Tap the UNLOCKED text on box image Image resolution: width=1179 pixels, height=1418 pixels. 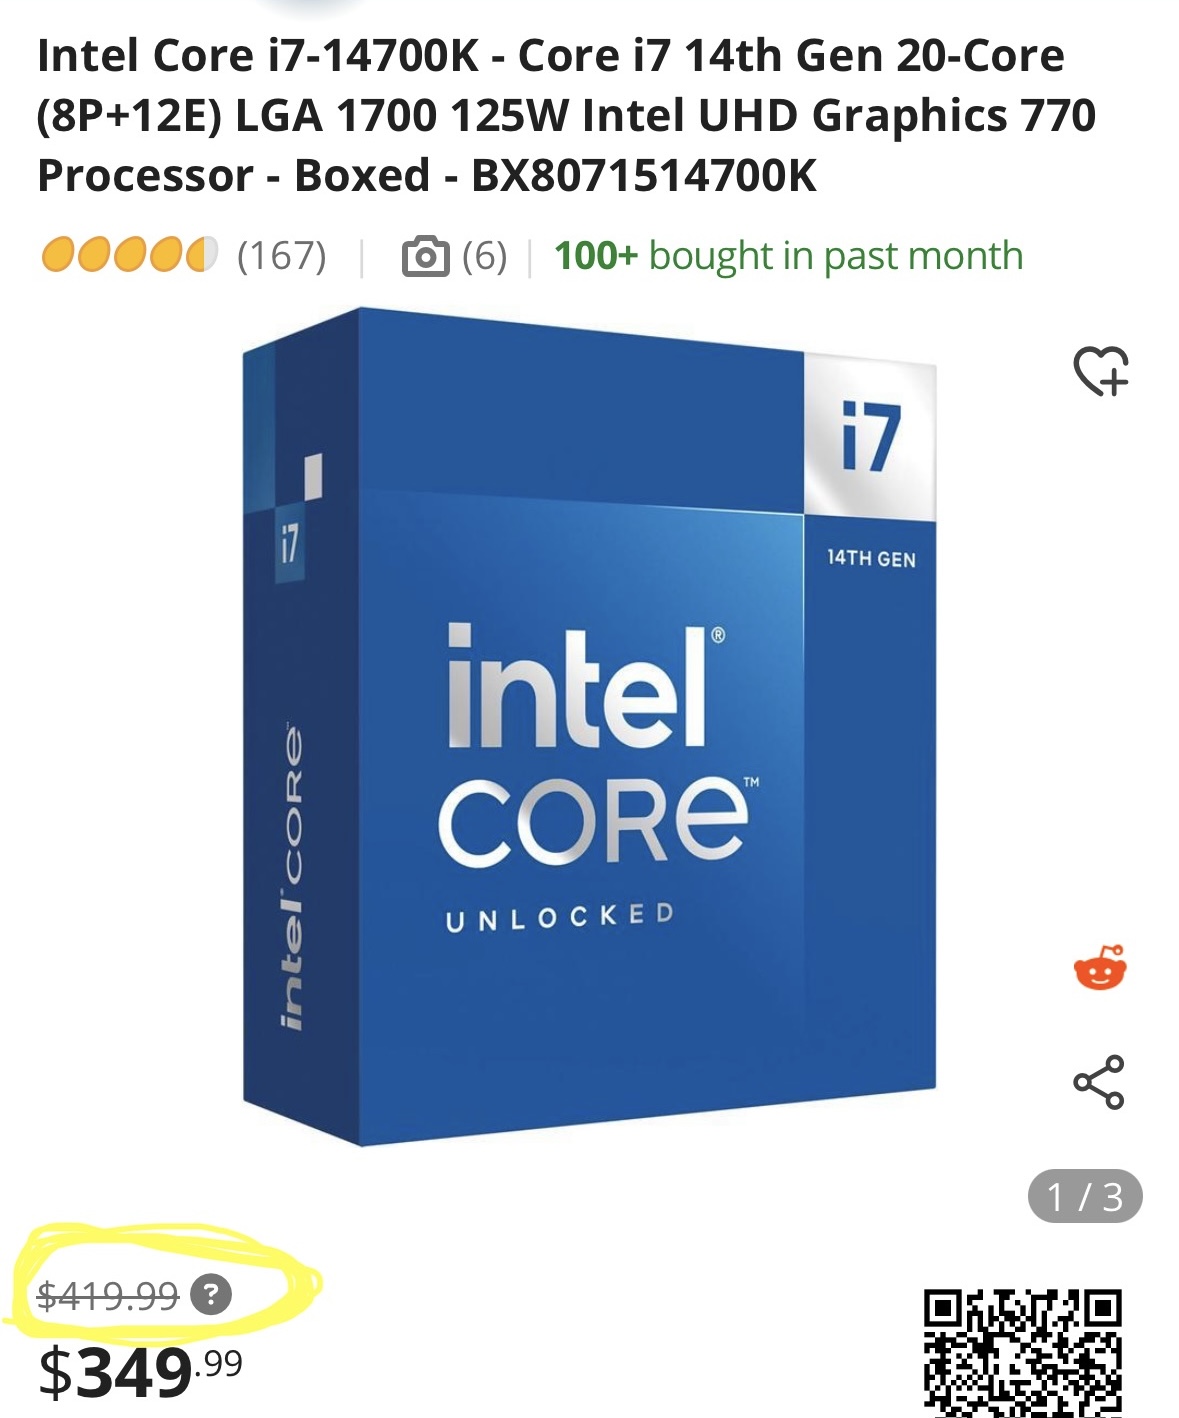[560, 917]
